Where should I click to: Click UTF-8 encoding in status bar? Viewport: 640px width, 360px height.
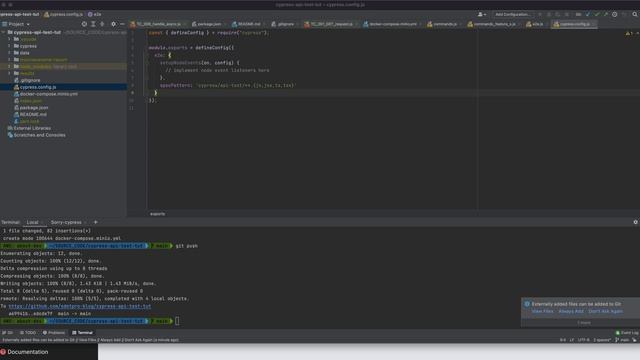click(583, 340)
